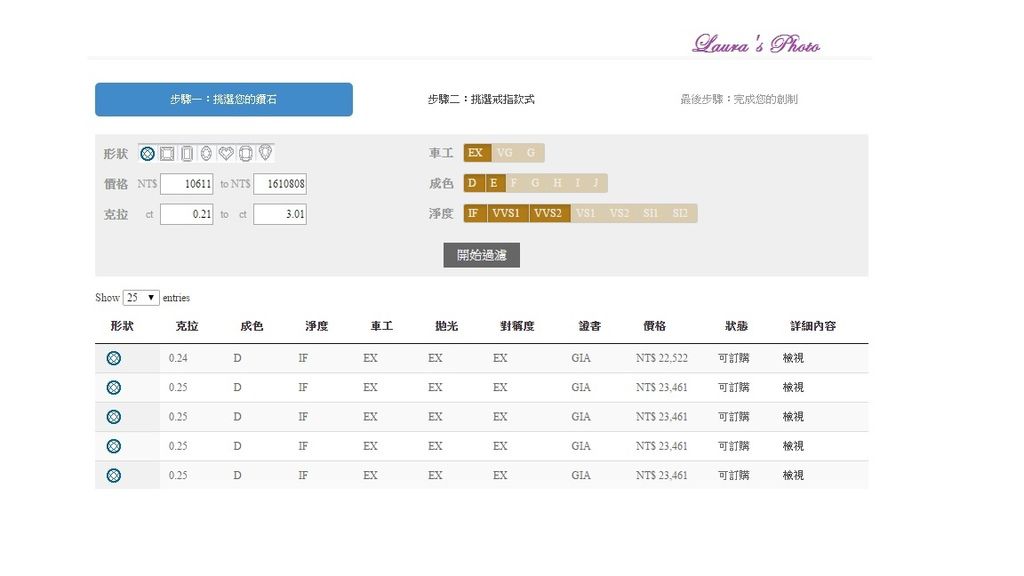
Task: Enable the VS1 clarity filter
Action: (x=586, y=213)
